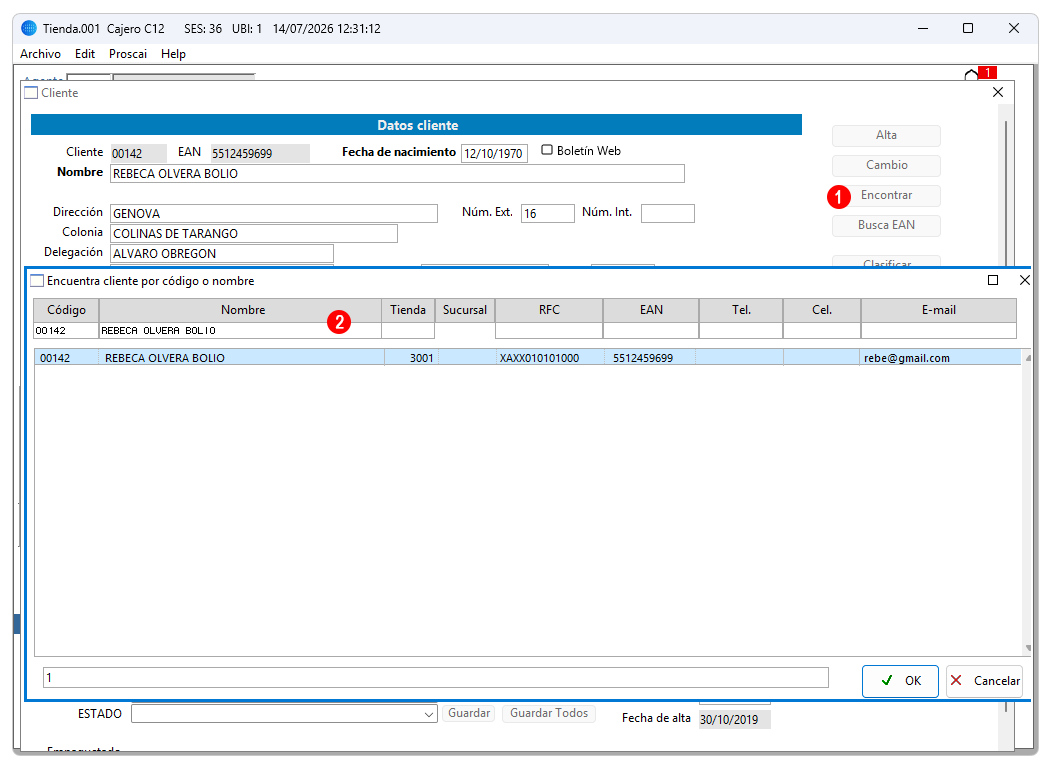The height and width of the screenshot is (770, 1054).
Task: Select result row REBECA OLVERA BOLIO
Action: point(528,358)
